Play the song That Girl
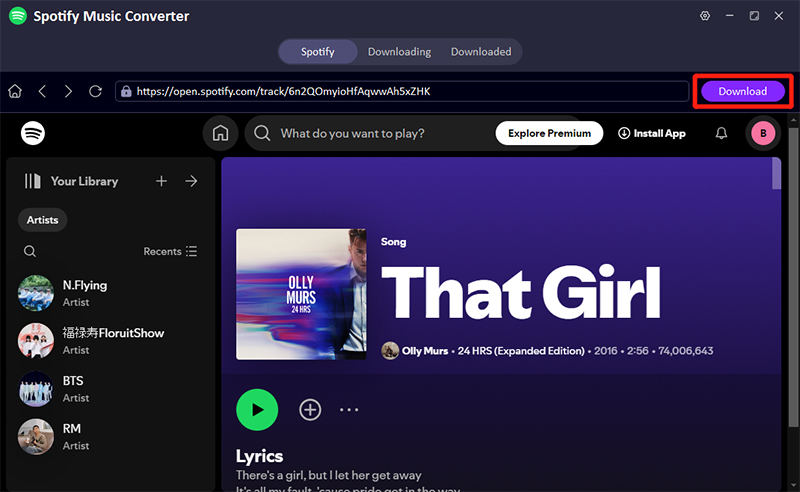 click(x=257, y=409)
